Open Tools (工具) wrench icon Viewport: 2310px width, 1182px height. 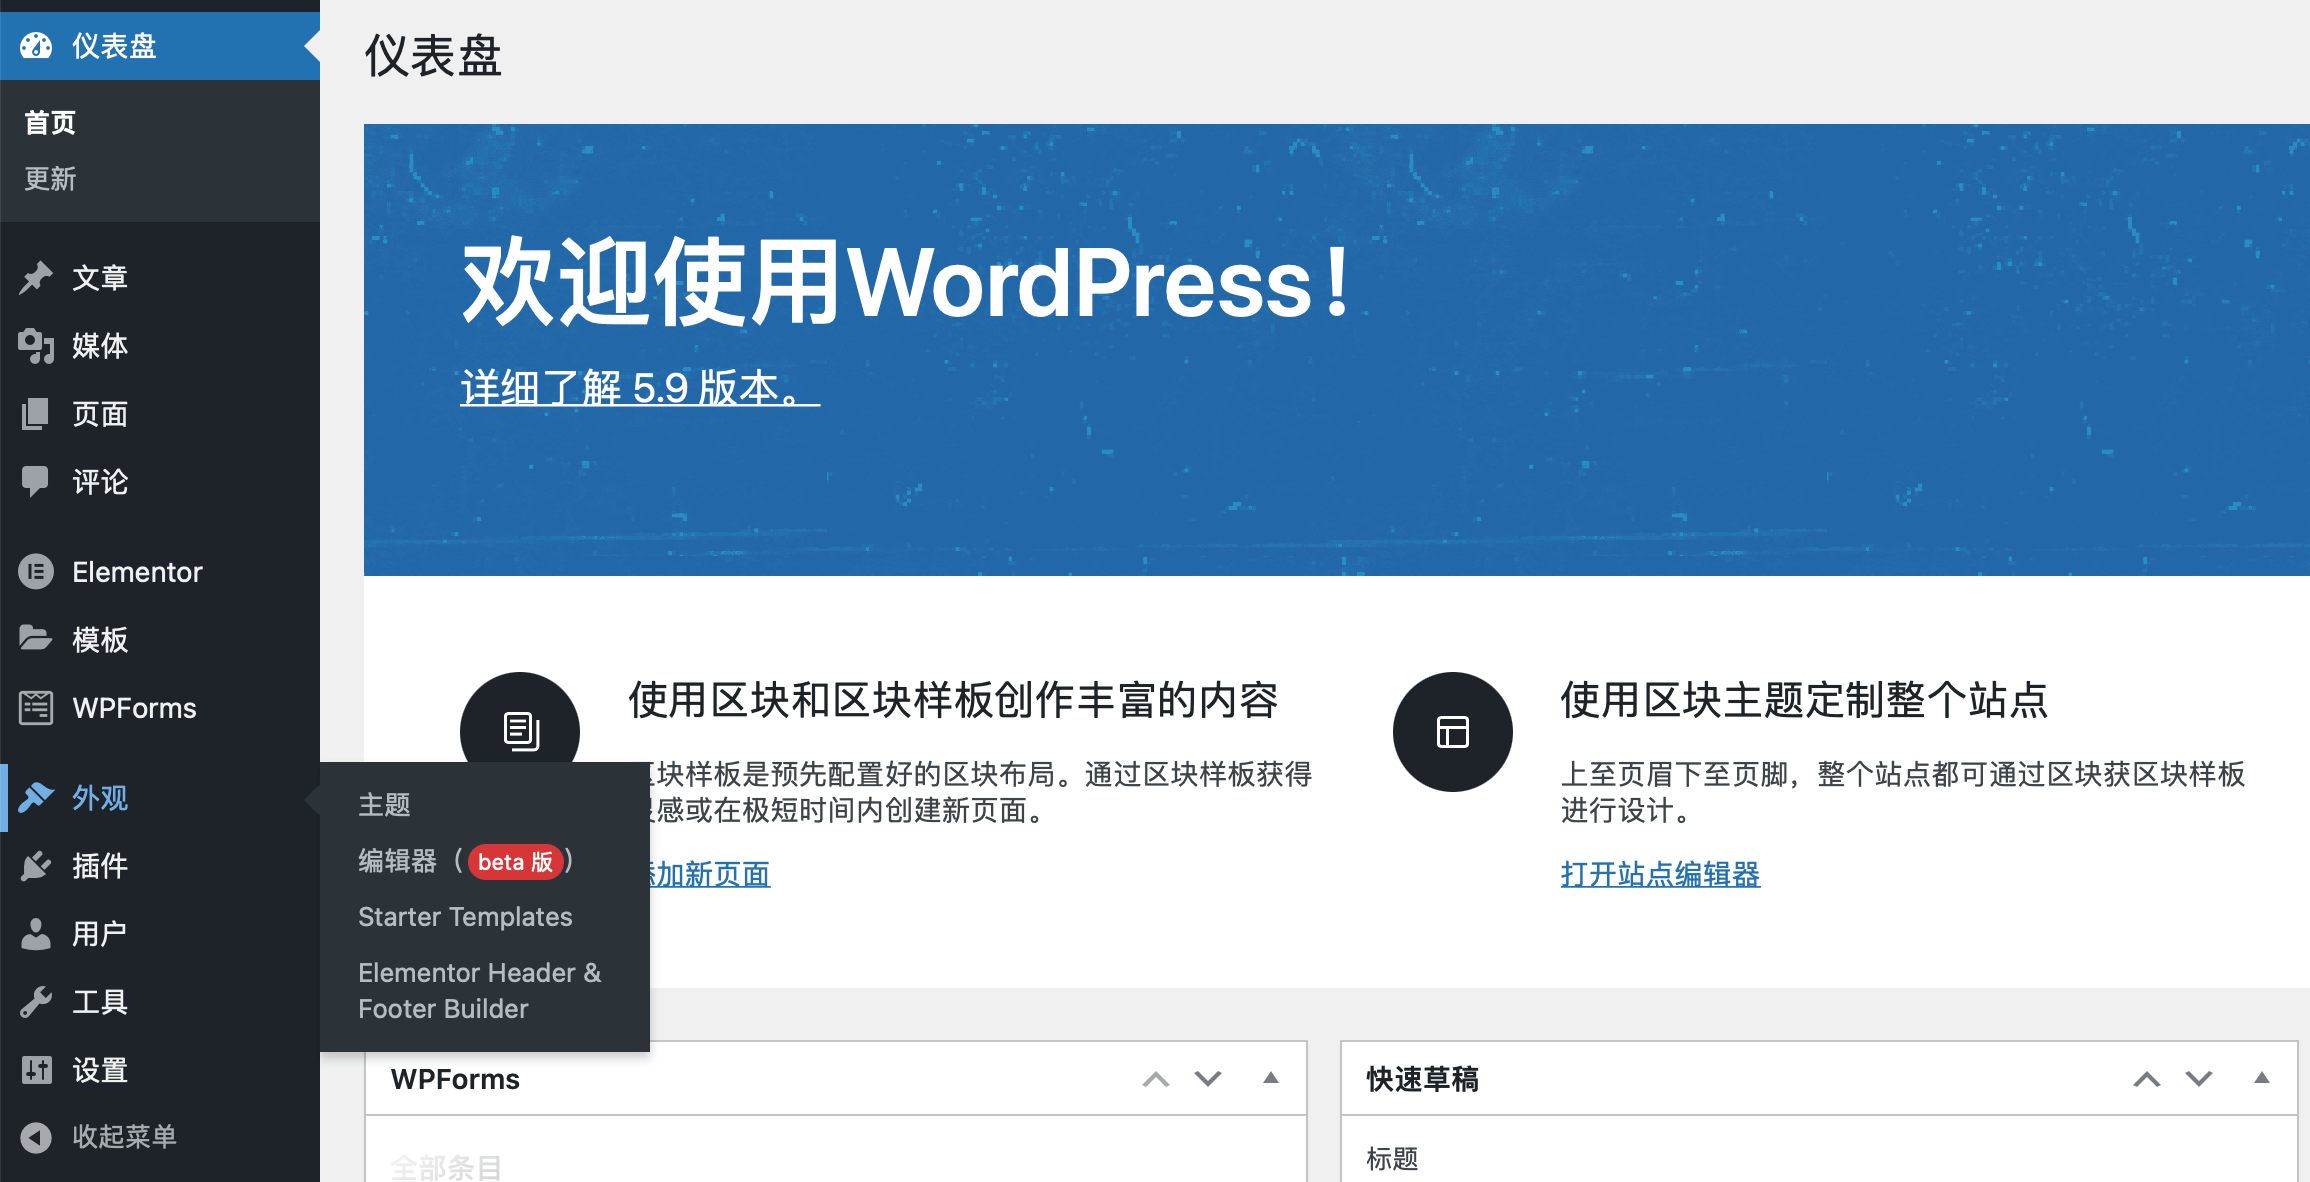pyautogui.click(x=36, y=1002)
